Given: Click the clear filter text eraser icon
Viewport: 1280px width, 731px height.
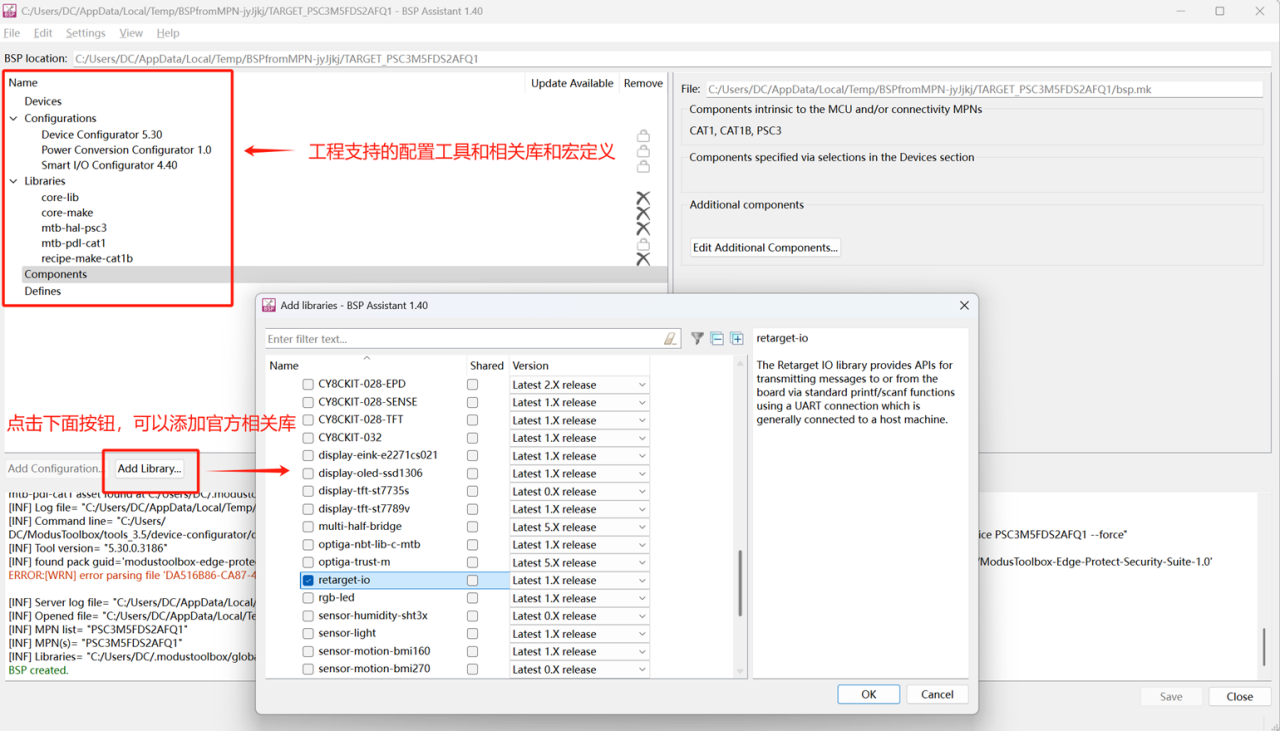Looking at the screenshot, I should (670, 339).
